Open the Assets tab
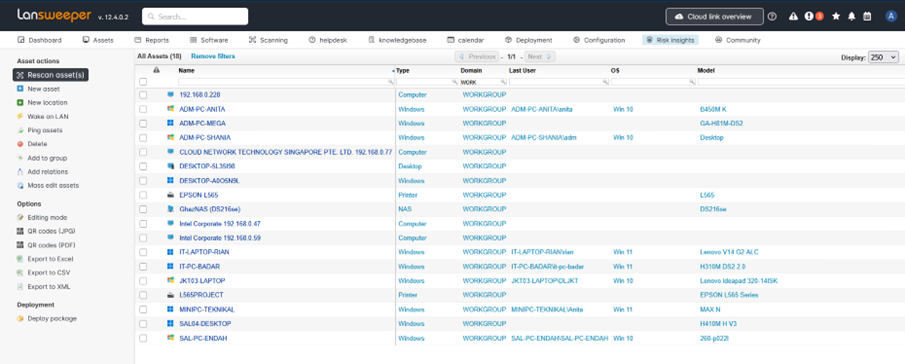 [98, 40]
